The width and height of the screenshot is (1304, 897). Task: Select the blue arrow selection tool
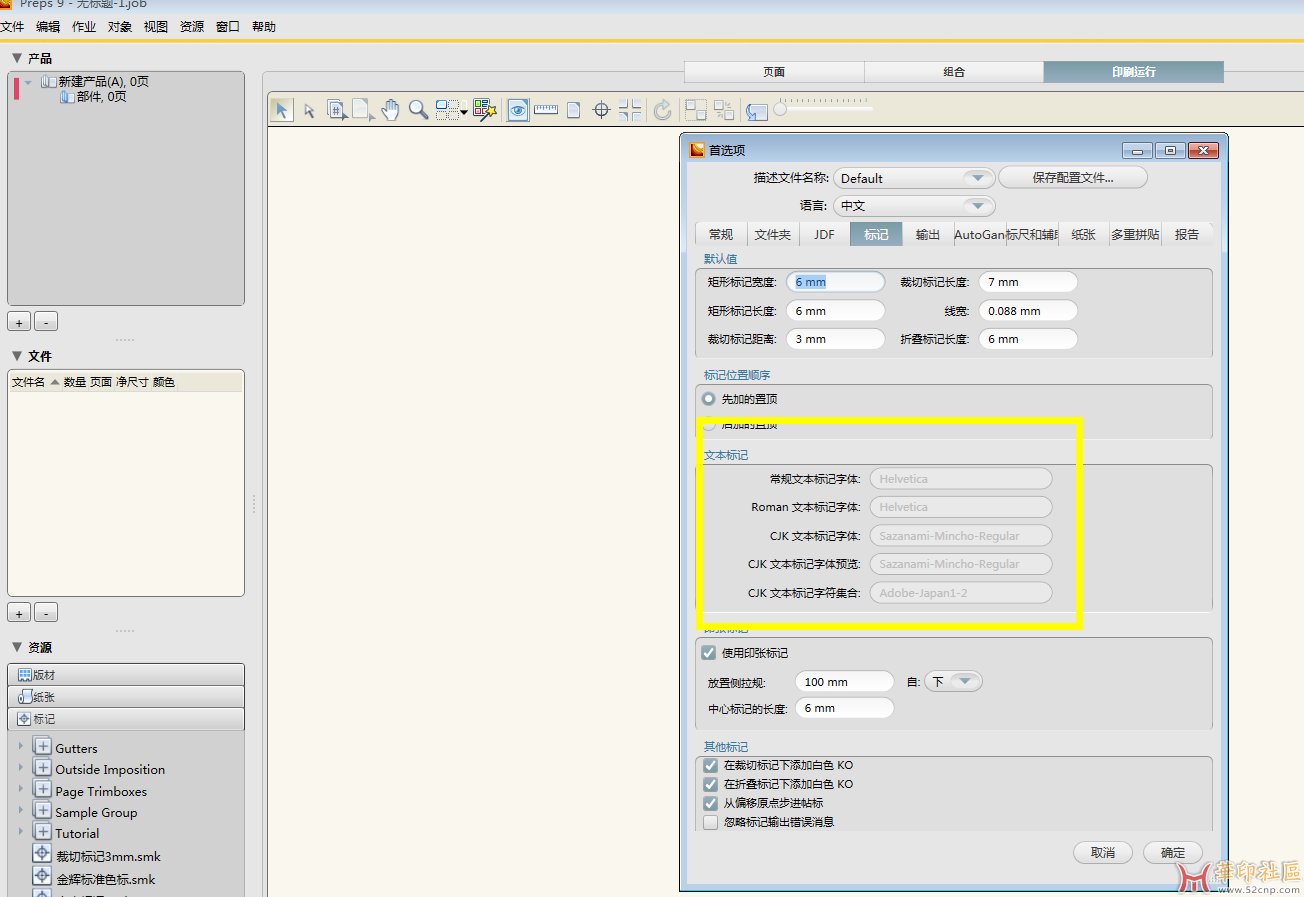point(283,110)
